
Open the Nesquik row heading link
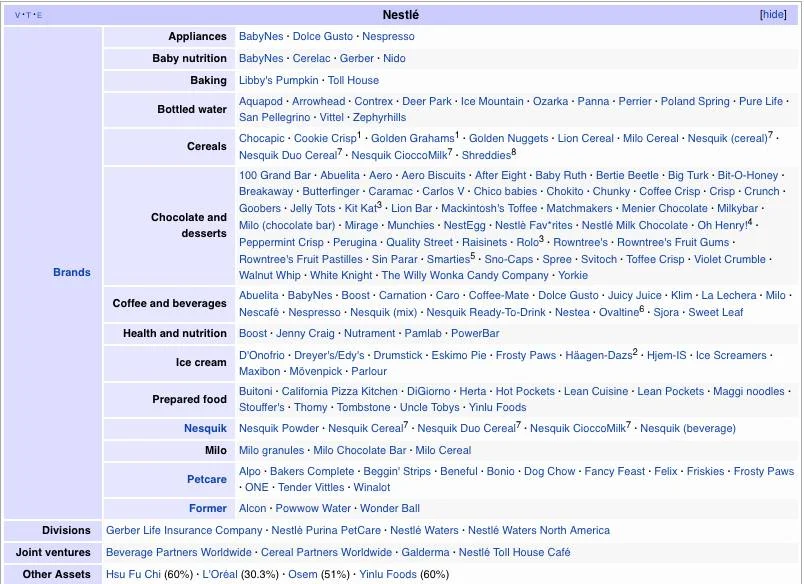pyautogui.click(x=205, y=428)
